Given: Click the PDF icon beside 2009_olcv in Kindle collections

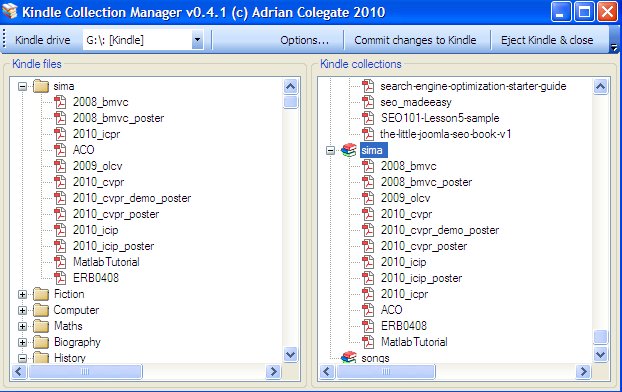Looking at the screenshot, I should tap(368, 198).
